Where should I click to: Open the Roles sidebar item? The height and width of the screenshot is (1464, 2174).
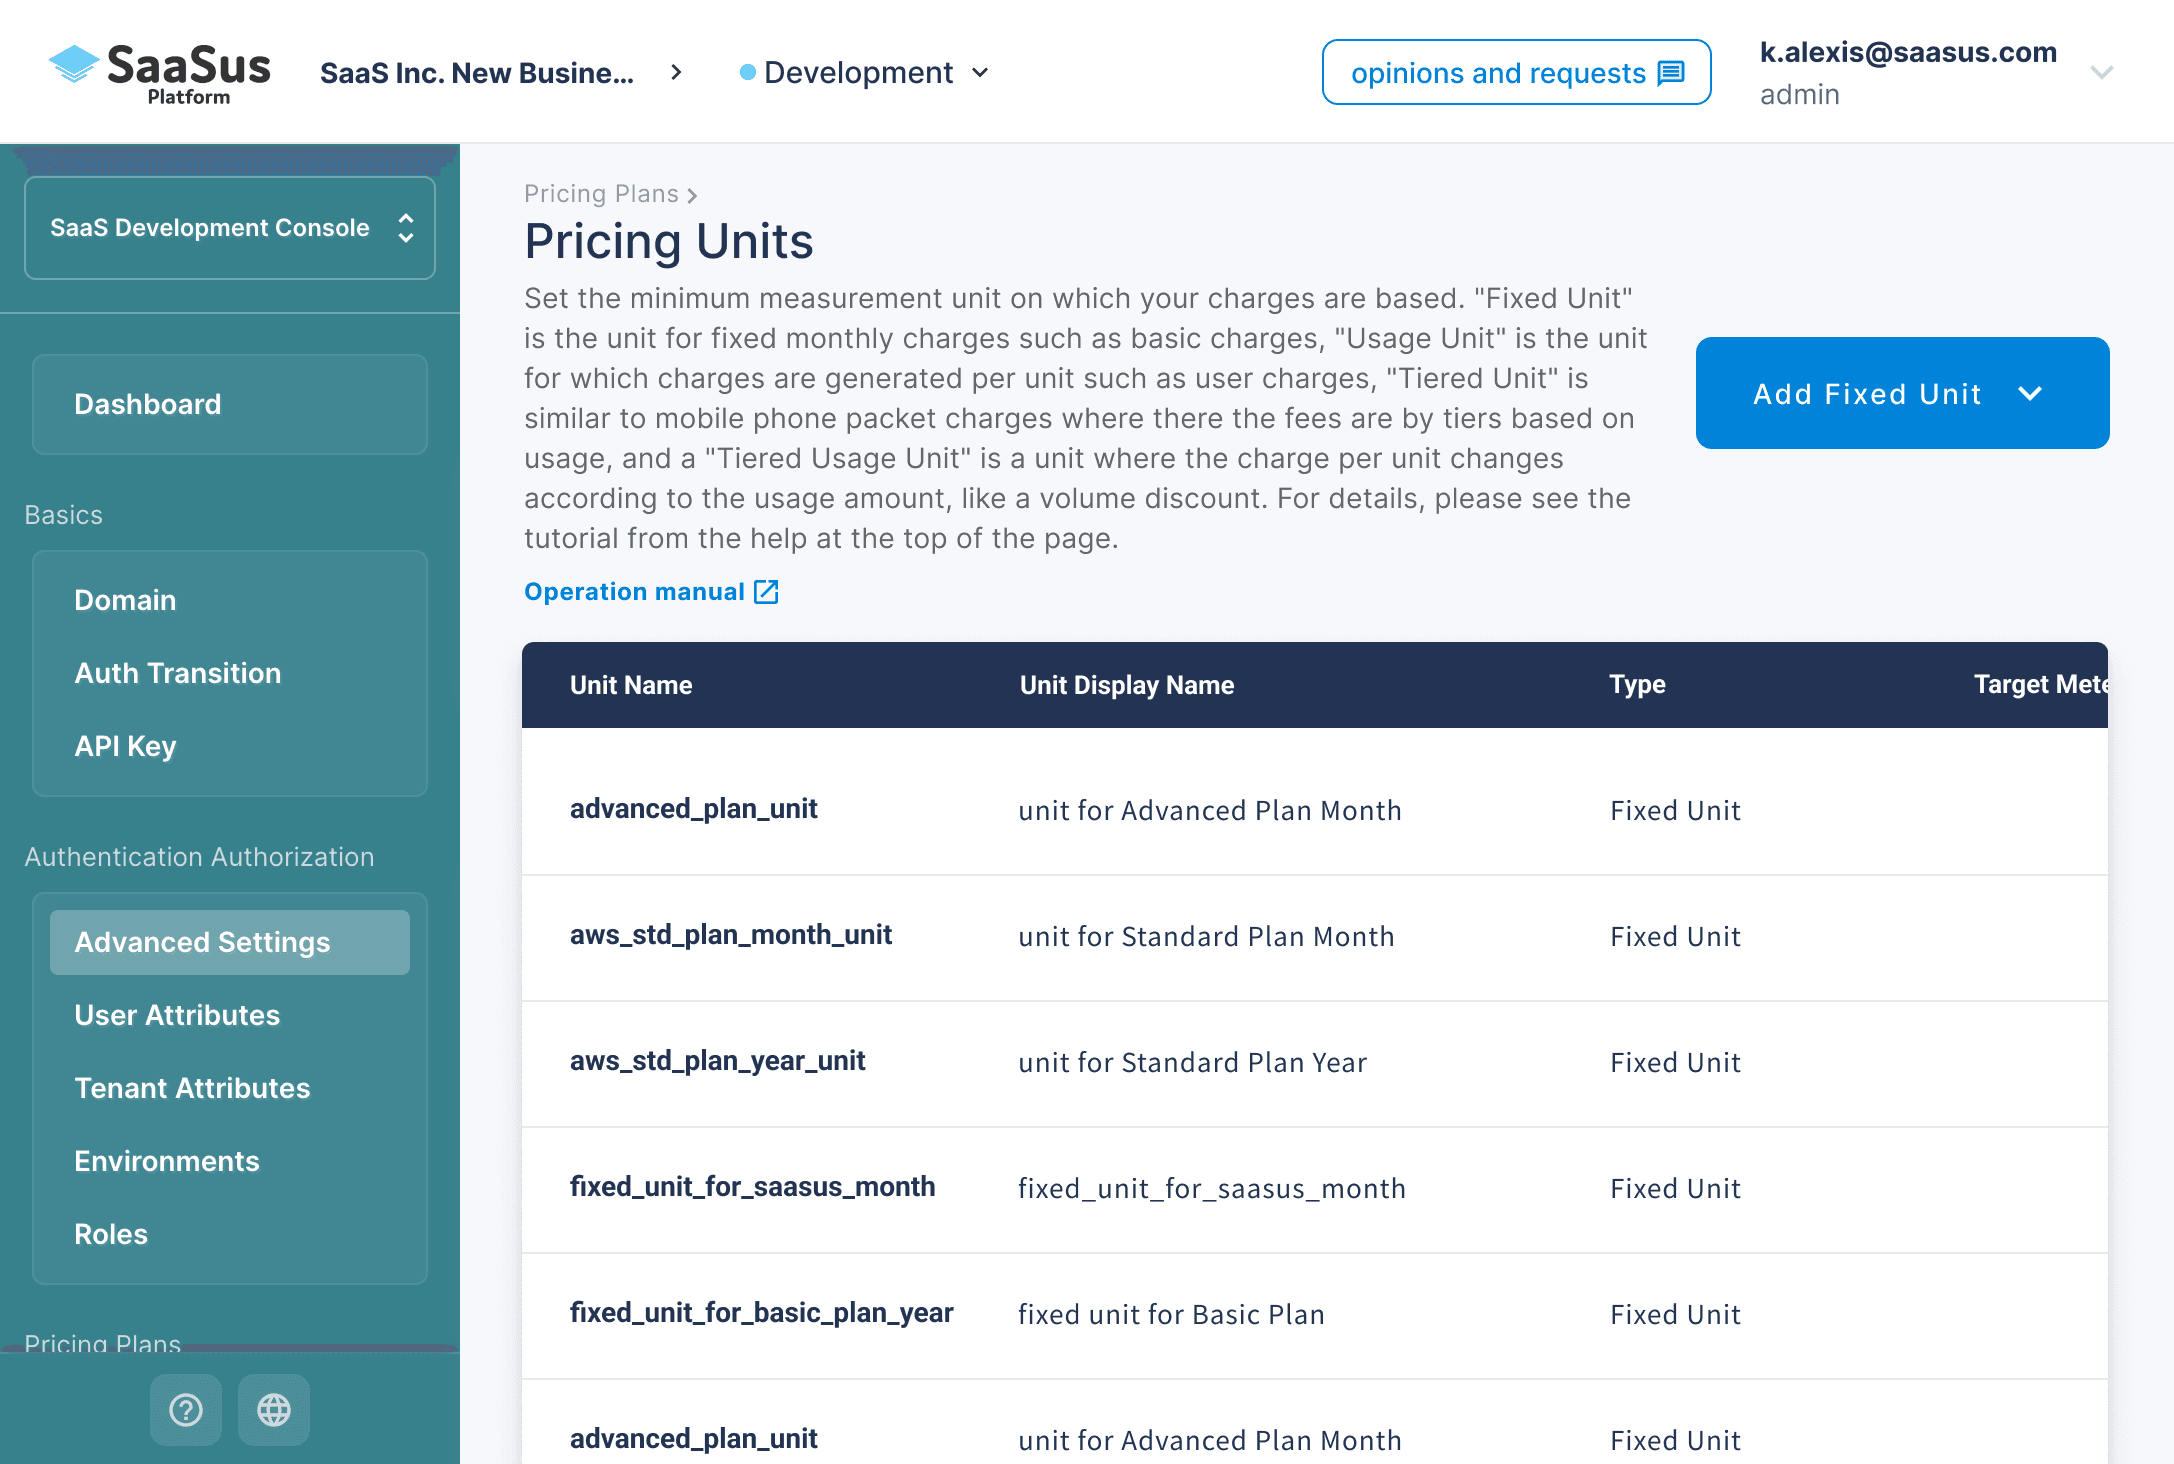pos(111,1234)
